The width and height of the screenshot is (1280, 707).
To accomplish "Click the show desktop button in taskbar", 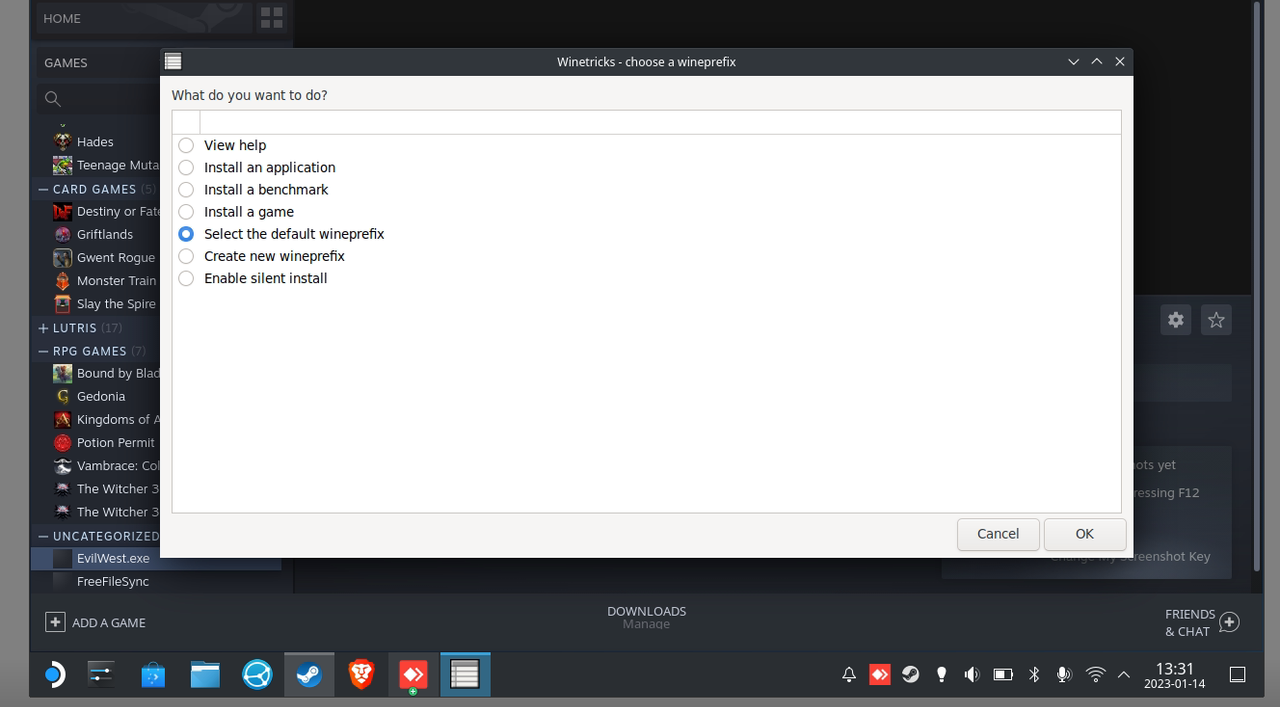I will point(1237,675).
